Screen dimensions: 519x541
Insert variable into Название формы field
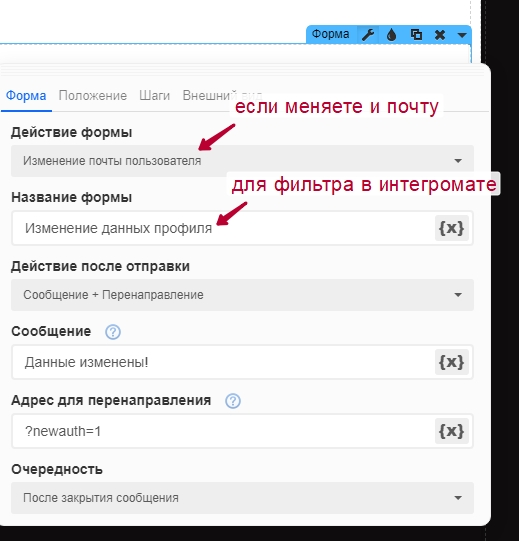(x=451, y=228)
